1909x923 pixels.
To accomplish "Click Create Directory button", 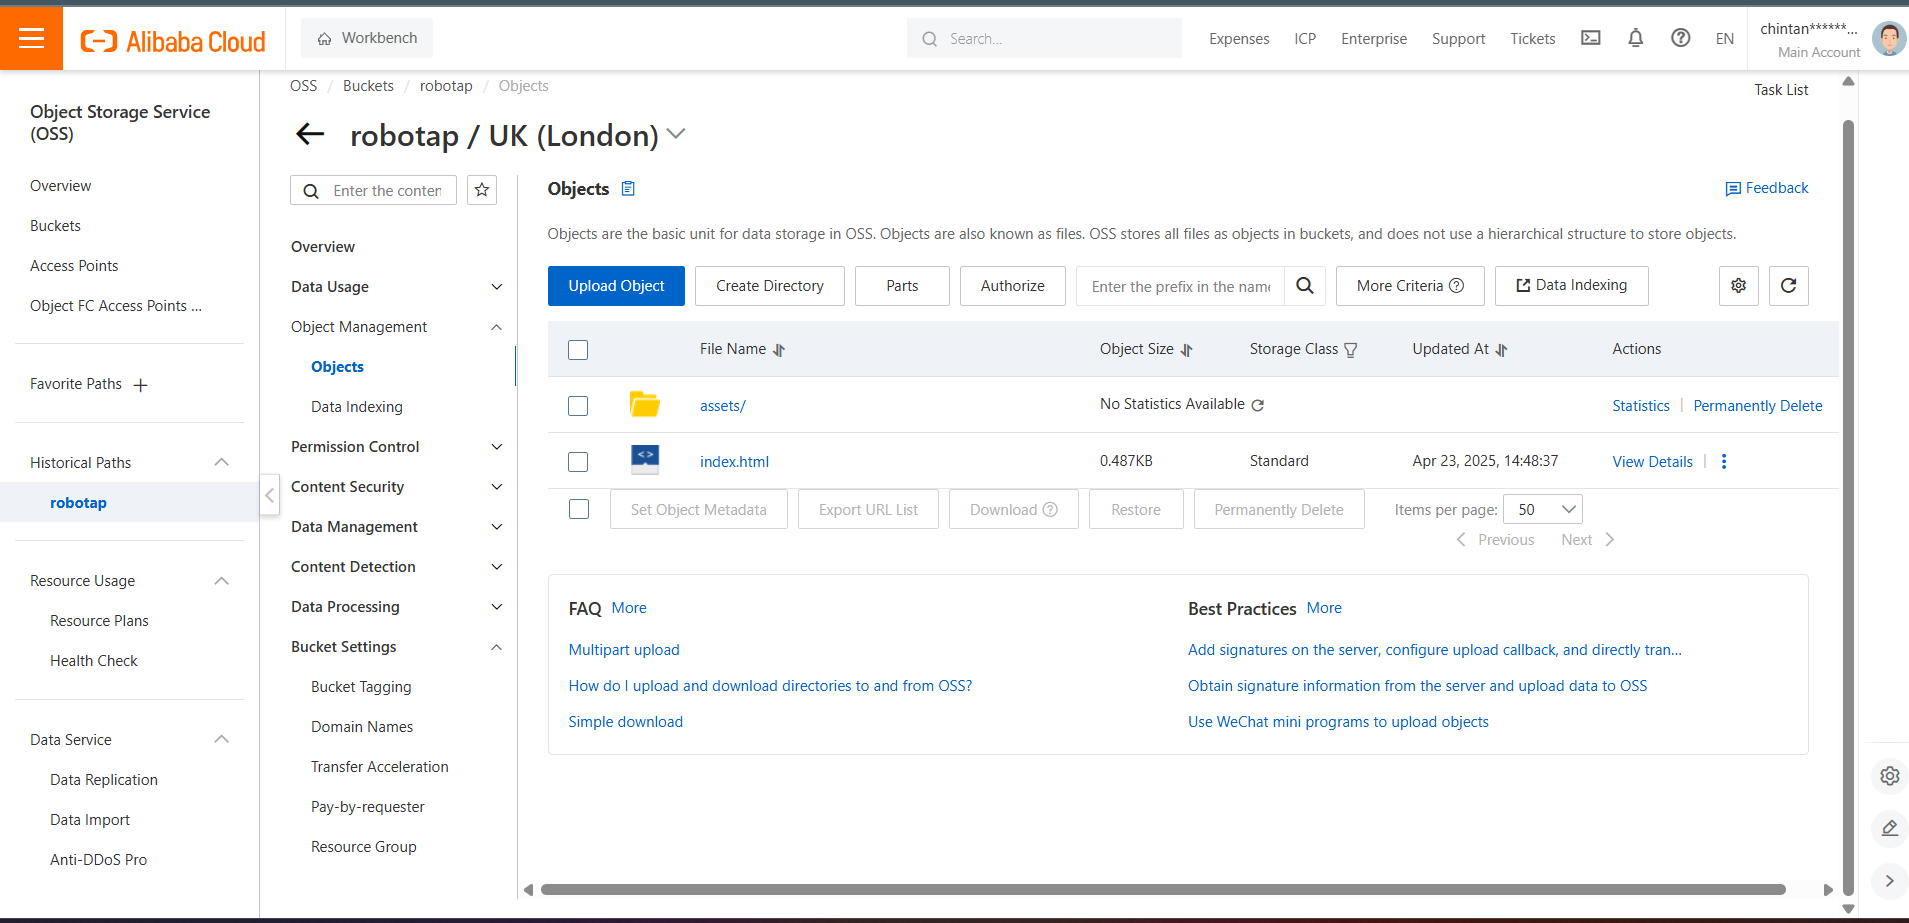I will [x=770, y=286].
